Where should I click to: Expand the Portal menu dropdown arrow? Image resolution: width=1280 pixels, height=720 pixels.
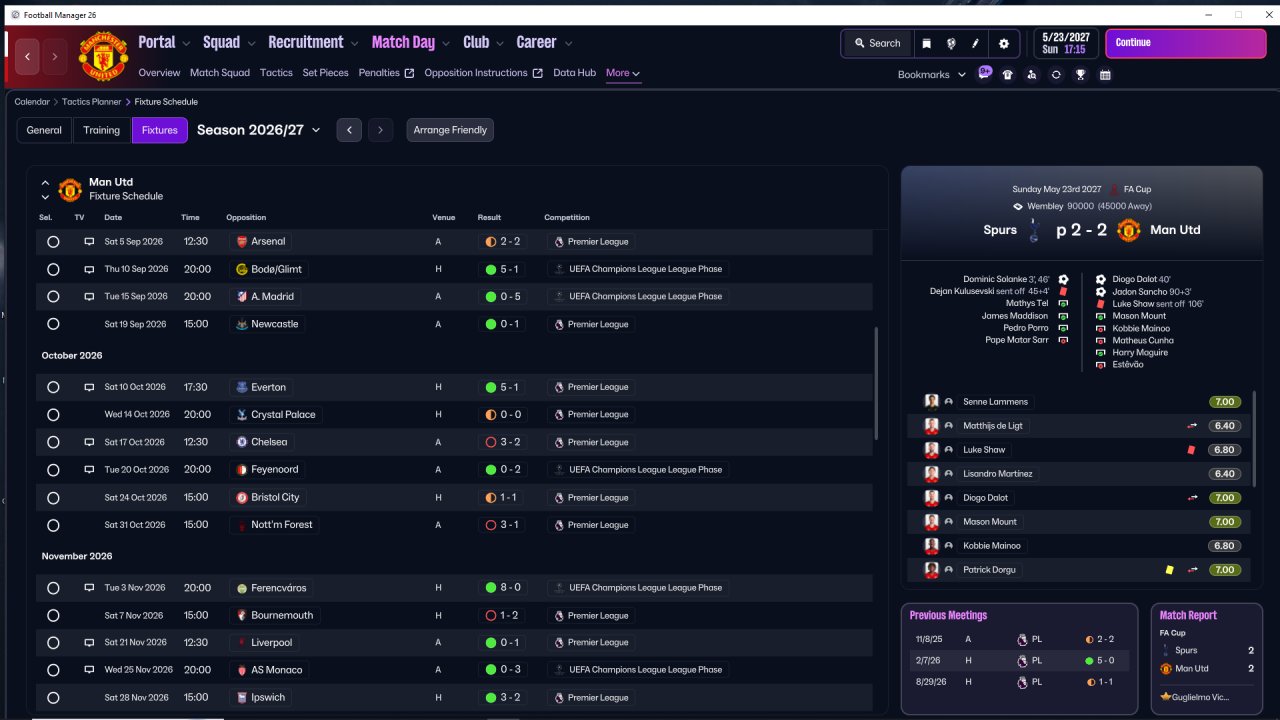point(187,43)
